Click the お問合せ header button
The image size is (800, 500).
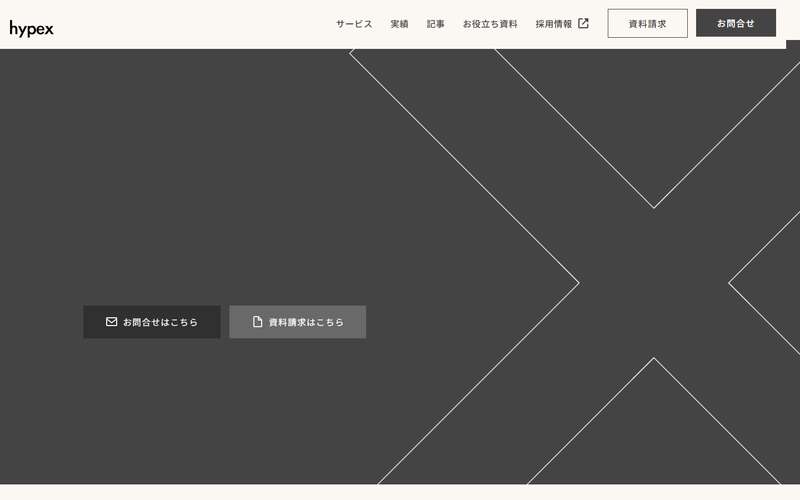[736, 23]
